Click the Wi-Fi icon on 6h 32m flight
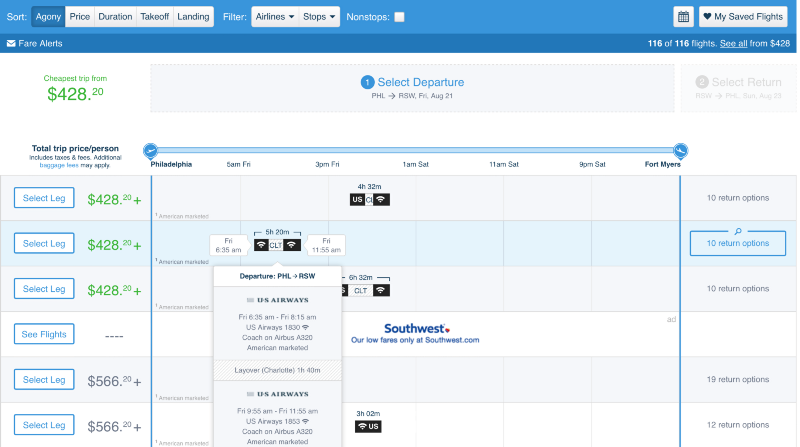 coord(381,291)
